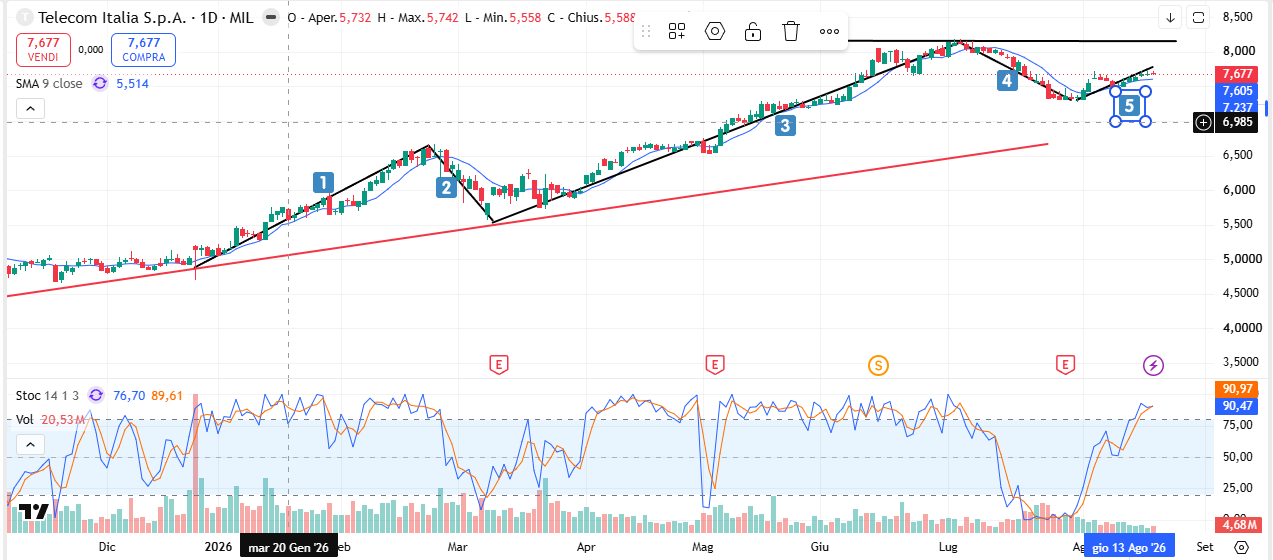Click the orange 90,97 stochastic value label
1273x560 pixels.
1237,389
